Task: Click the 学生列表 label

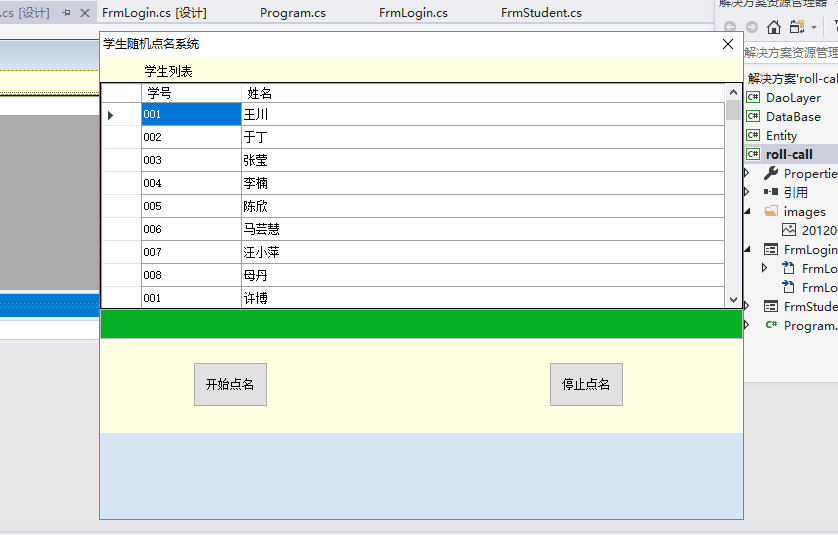Action: click(168, 71)
